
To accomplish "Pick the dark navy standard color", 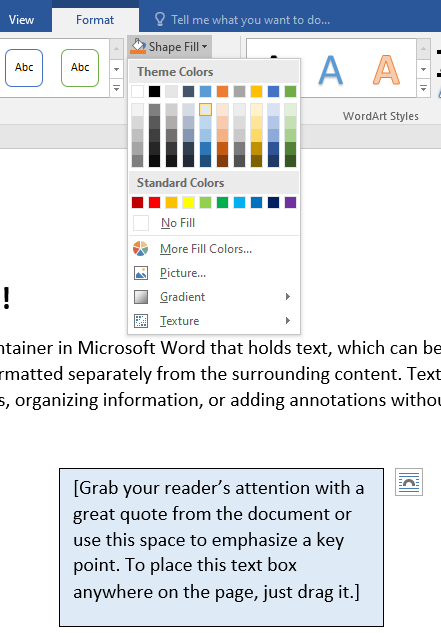I will click(x=273, y=202).
